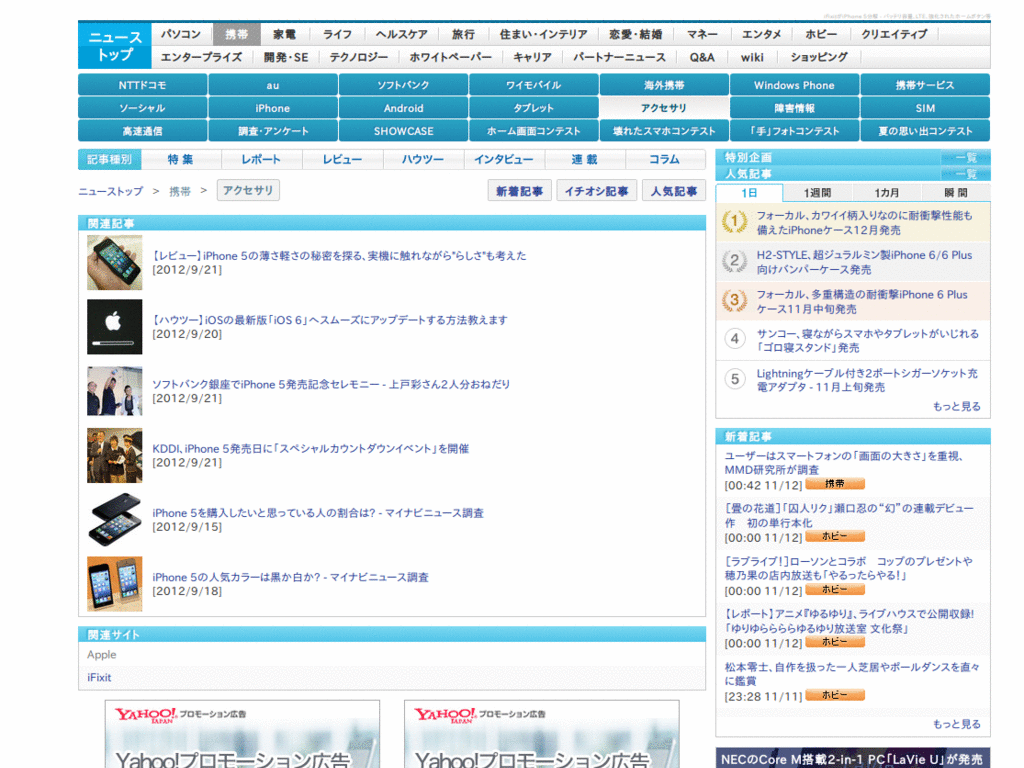Switch popular ranking to 瞬間 tab
Image resolution: width=1024 pixels, height=768 pixels.
[x=955, y=193]
